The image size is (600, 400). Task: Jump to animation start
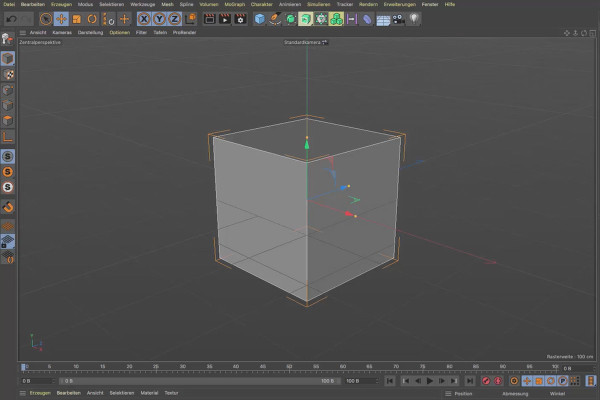pos(390,381)
